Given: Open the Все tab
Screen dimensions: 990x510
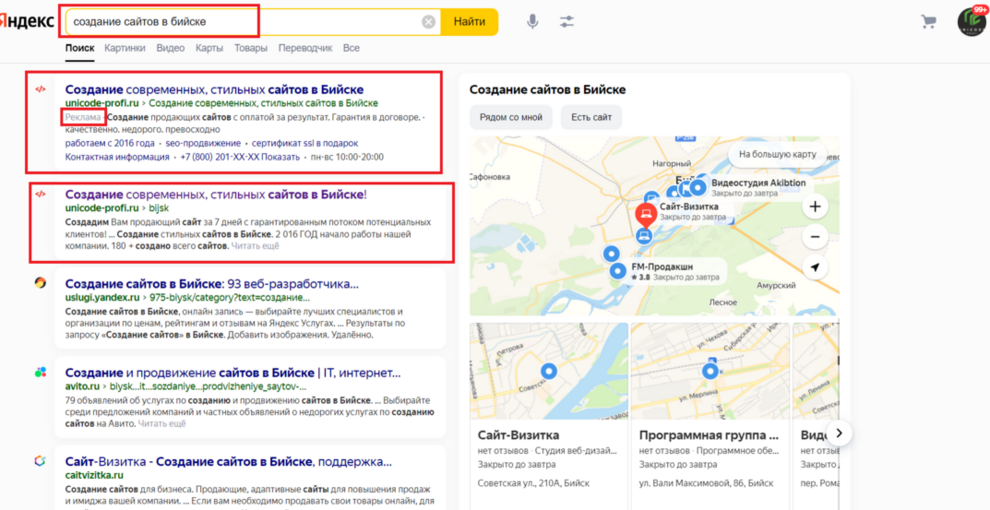Looking at the screenshot, I should pos(351,48).
